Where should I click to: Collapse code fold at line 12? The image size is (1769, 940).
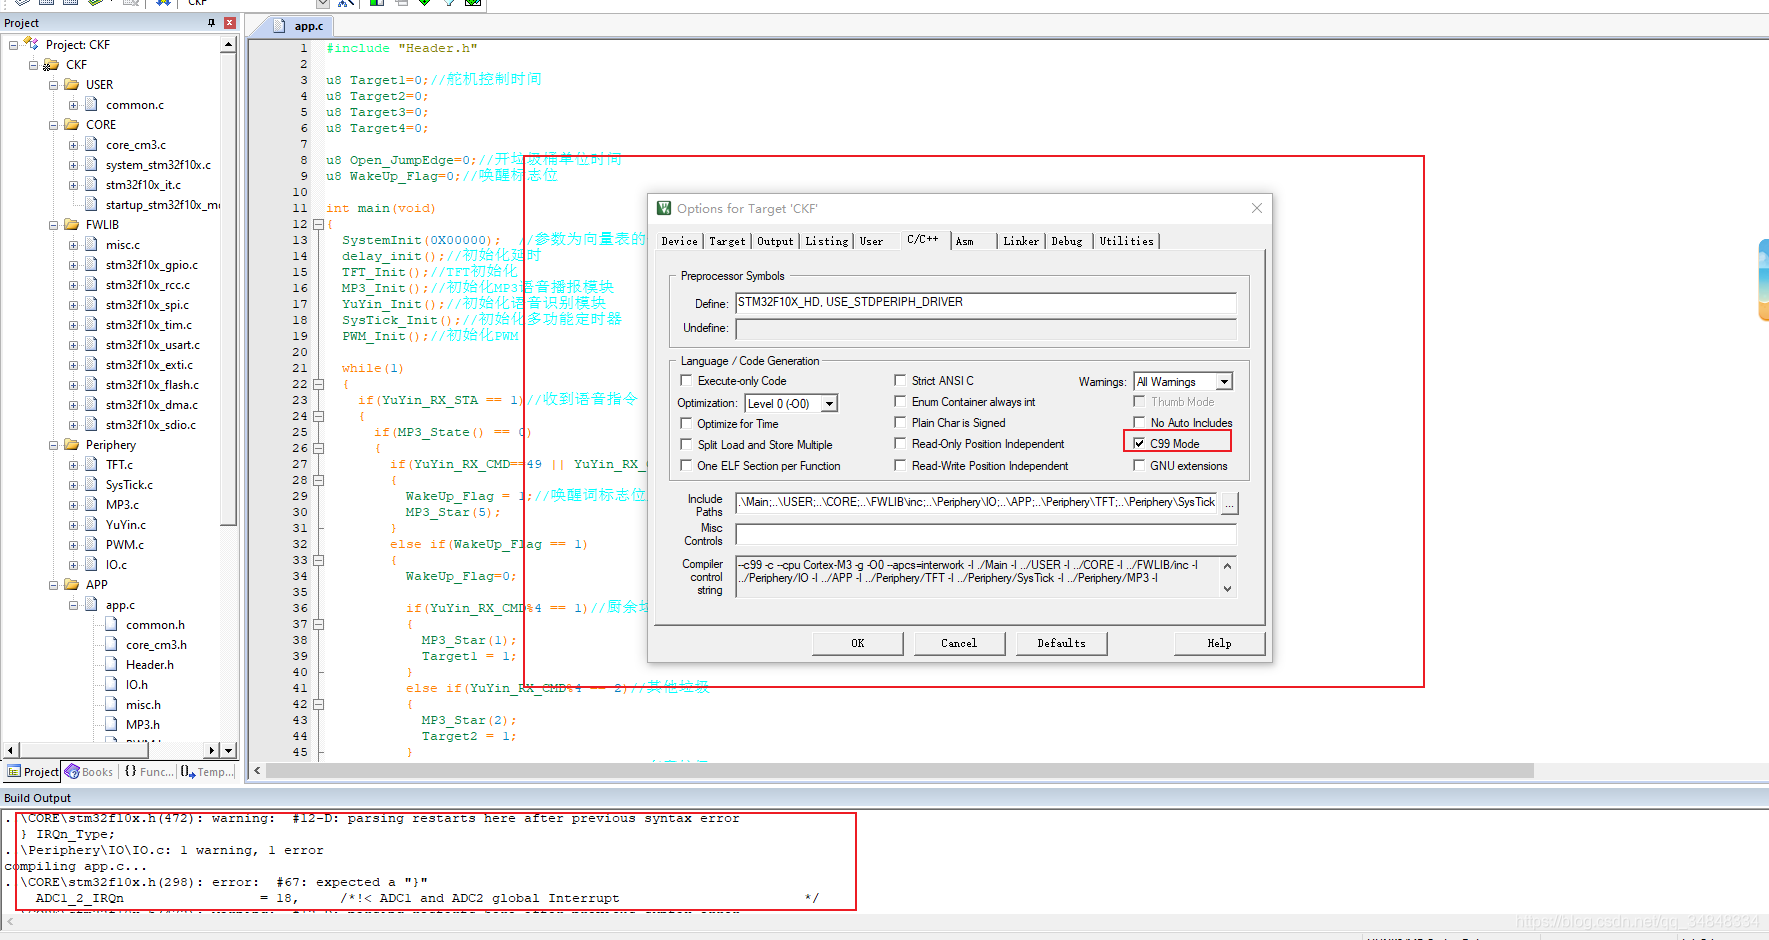pyautogui.click(x=318, y=224)
